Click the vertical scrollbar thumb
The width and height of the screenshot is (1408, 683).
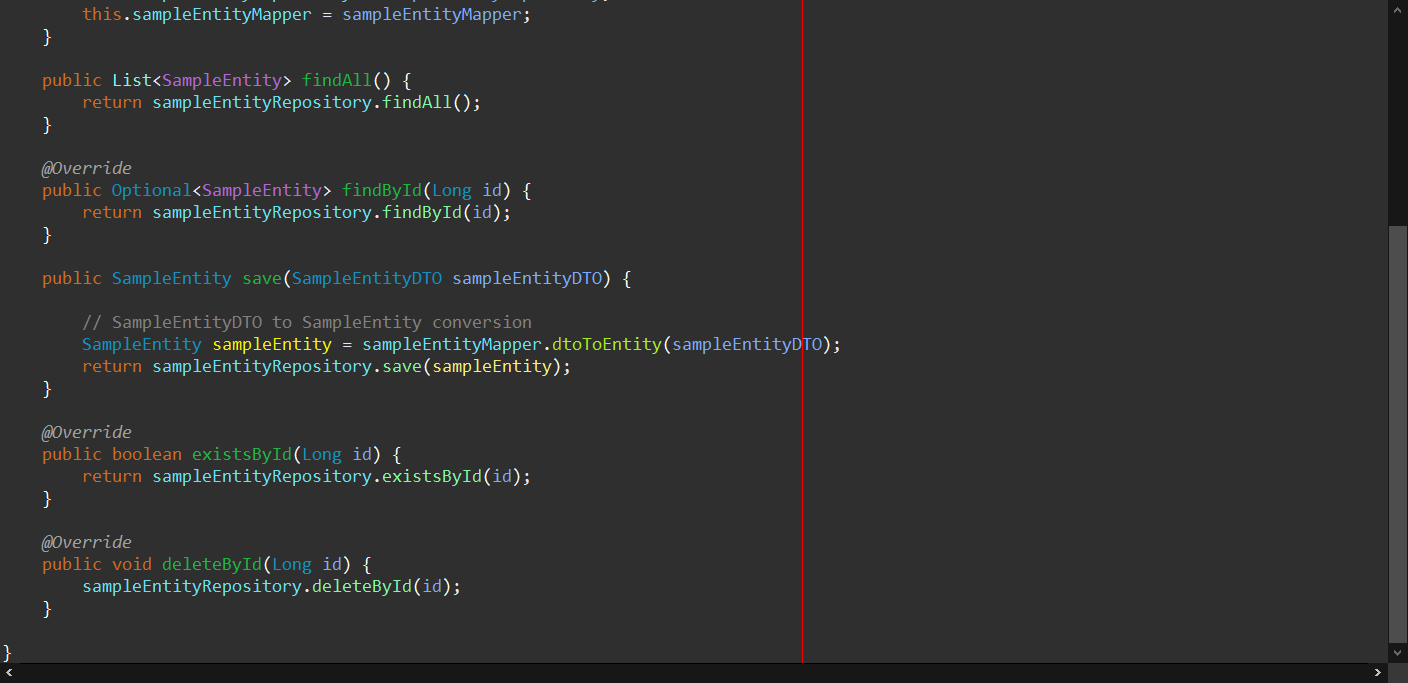pos(1398,434)
